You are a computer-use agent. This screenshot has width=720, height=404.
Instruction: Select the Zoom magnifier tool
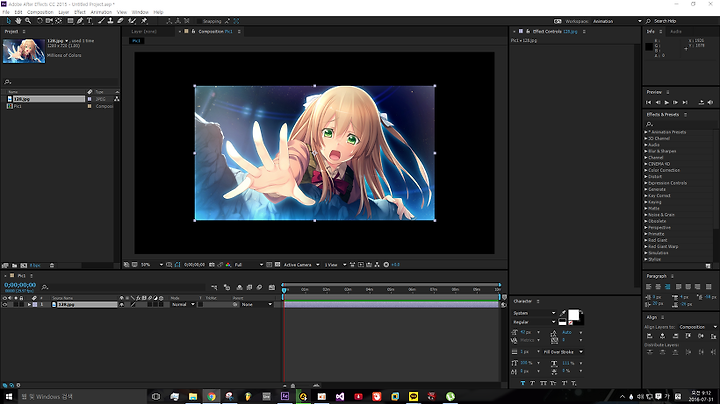pyautogui.click(x=28, y=21)
